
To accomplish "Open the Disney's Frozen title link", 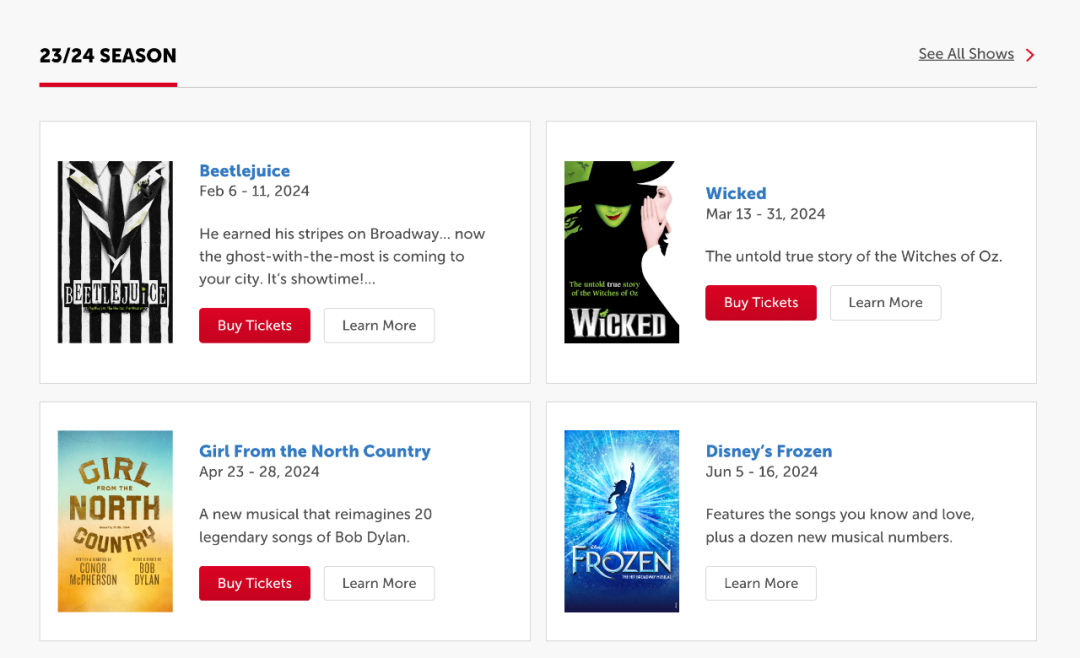I will pyautogui.click(x=769, y=451).
